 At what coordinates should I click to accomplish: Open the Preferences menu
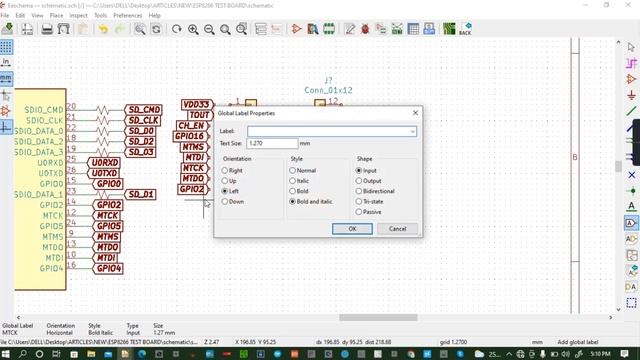(128, 15)
